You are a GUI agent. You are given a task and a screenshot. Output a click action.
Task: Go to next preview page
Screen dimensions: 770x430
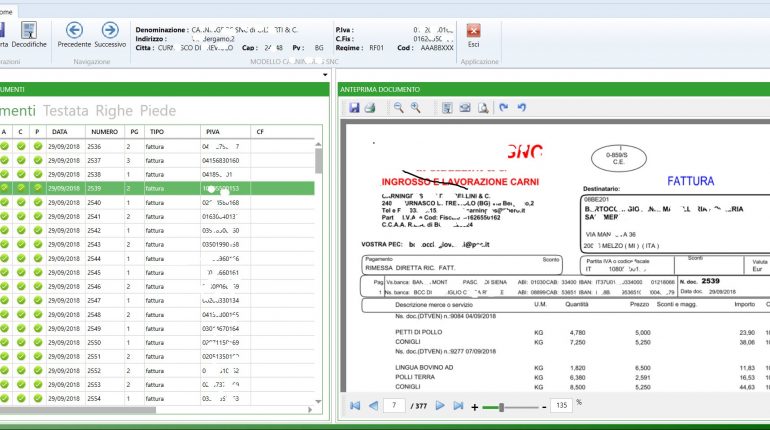440,405
